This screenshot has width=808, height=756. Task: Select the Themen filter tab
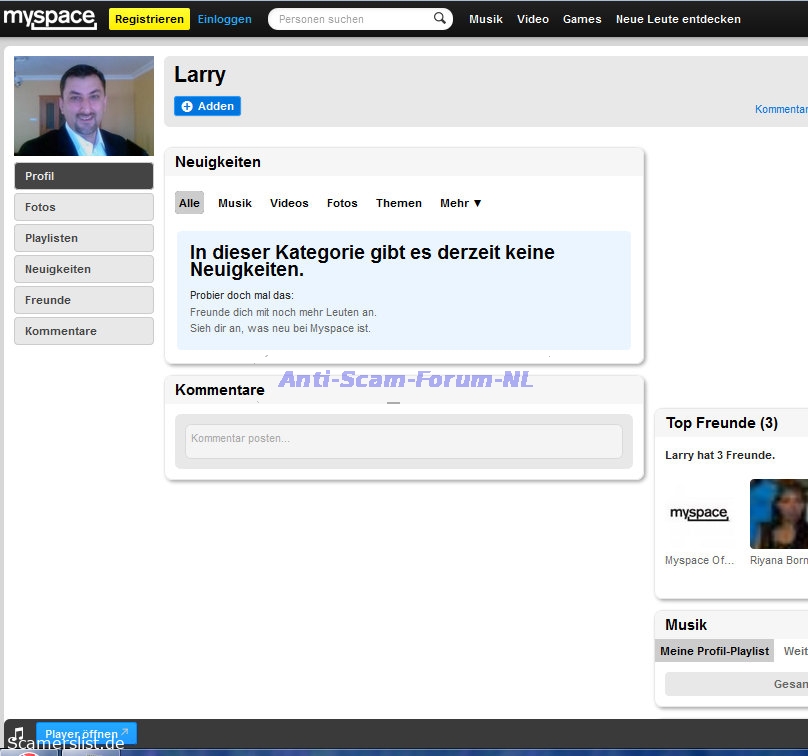399,203
